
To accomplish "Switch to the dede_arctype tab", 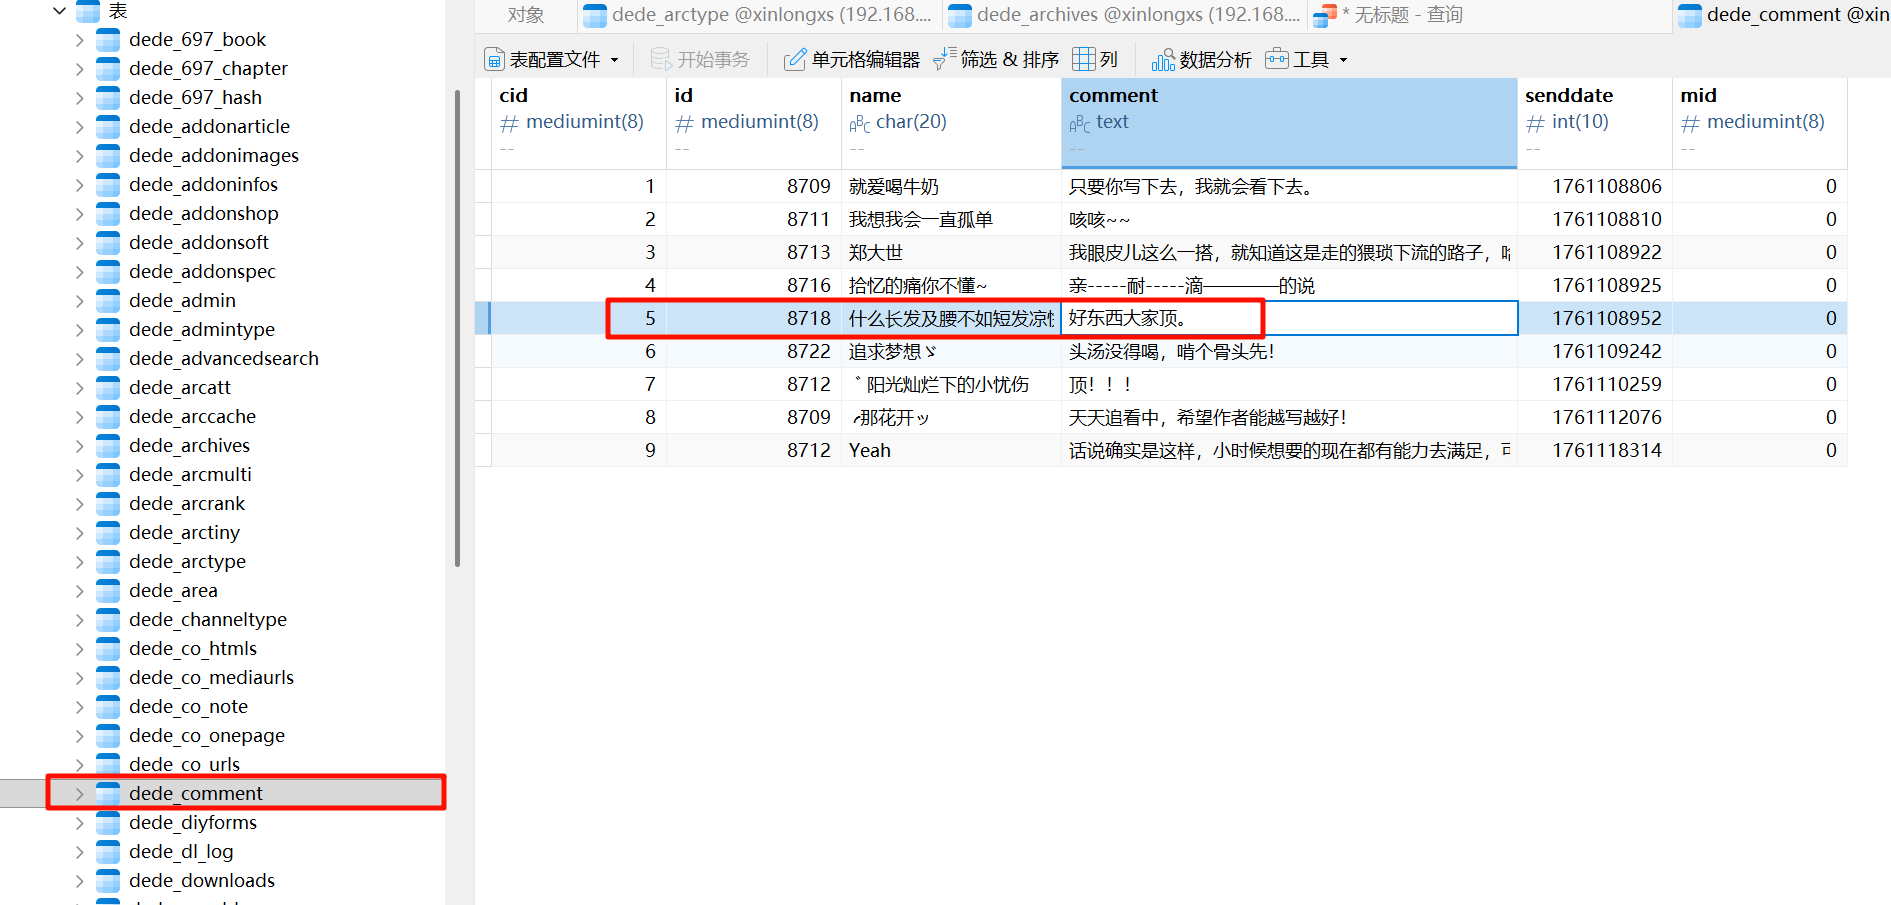I will [759, 15].
